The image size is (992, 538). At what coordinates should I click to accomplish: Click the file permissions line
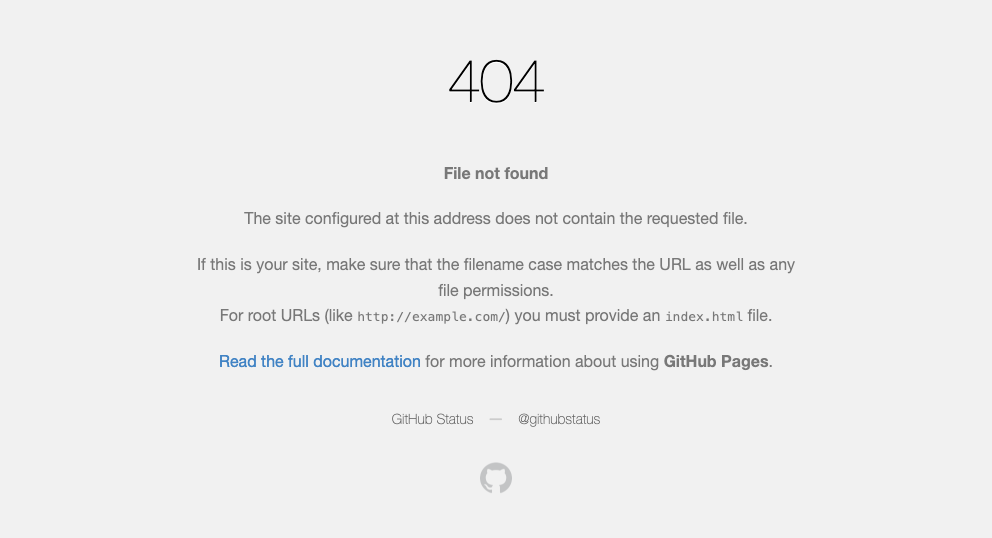pos(496,291)
